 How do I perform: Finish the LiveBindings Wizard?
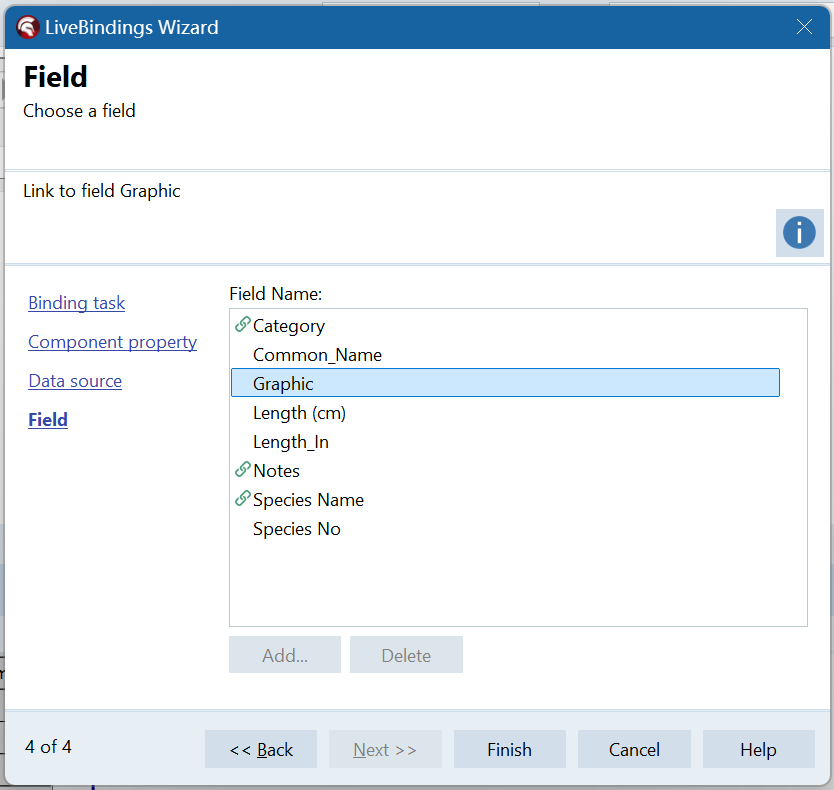click(510, 749)
